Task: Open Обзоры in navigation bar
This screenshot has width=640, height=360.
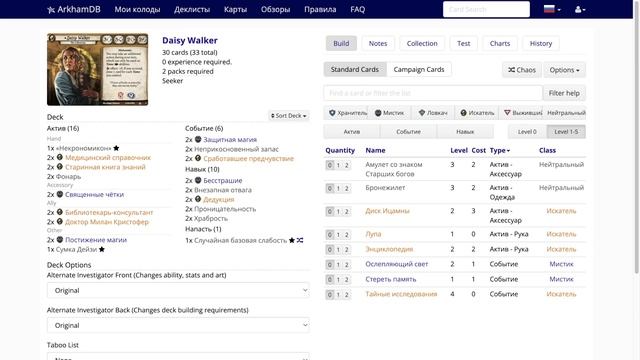Action: click(x=276, y=9)
